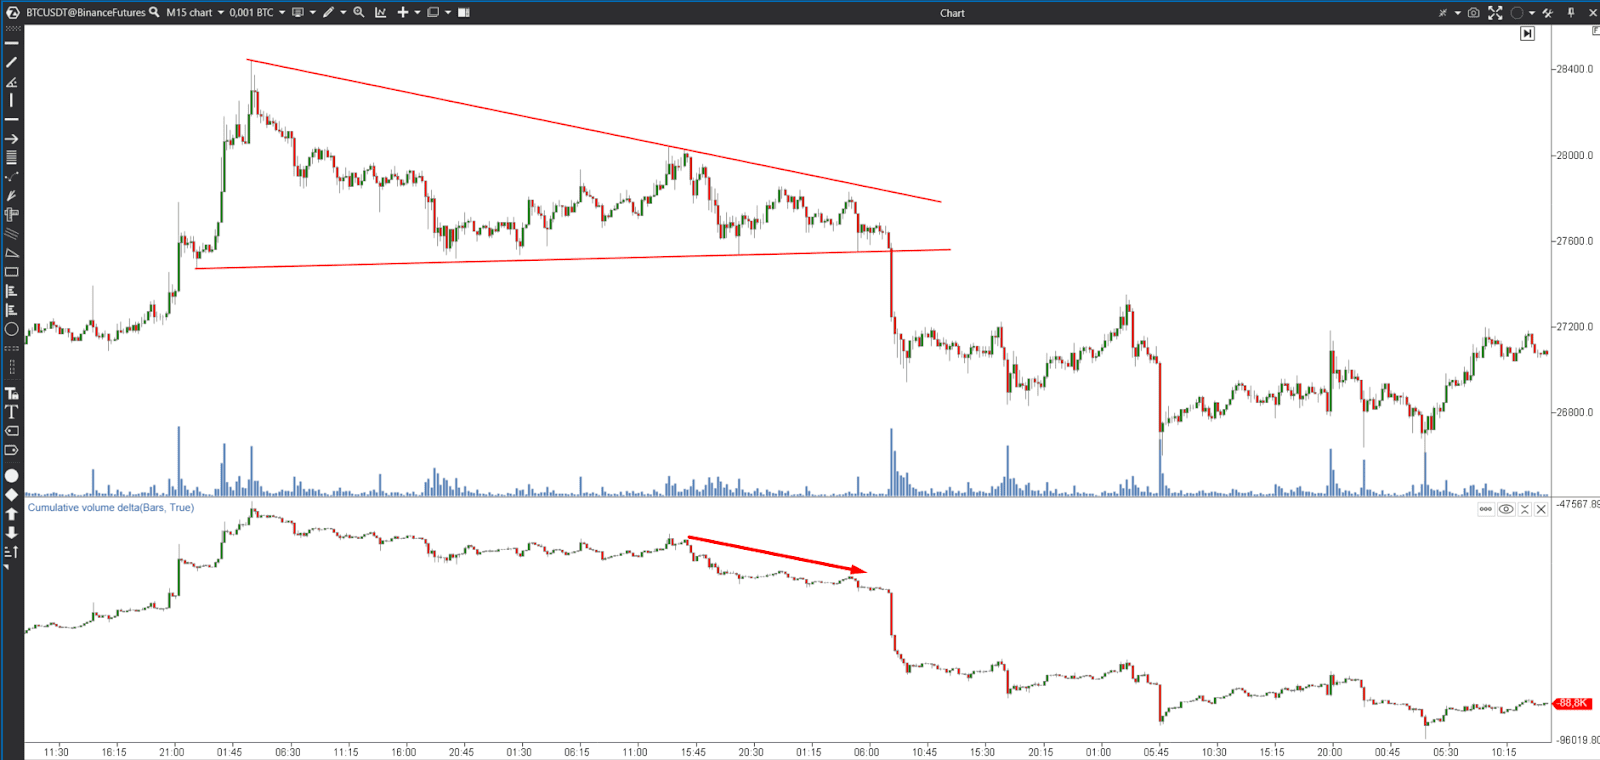Close the chart window with X
The image size is (1600, 760).
coord(1593,12)
